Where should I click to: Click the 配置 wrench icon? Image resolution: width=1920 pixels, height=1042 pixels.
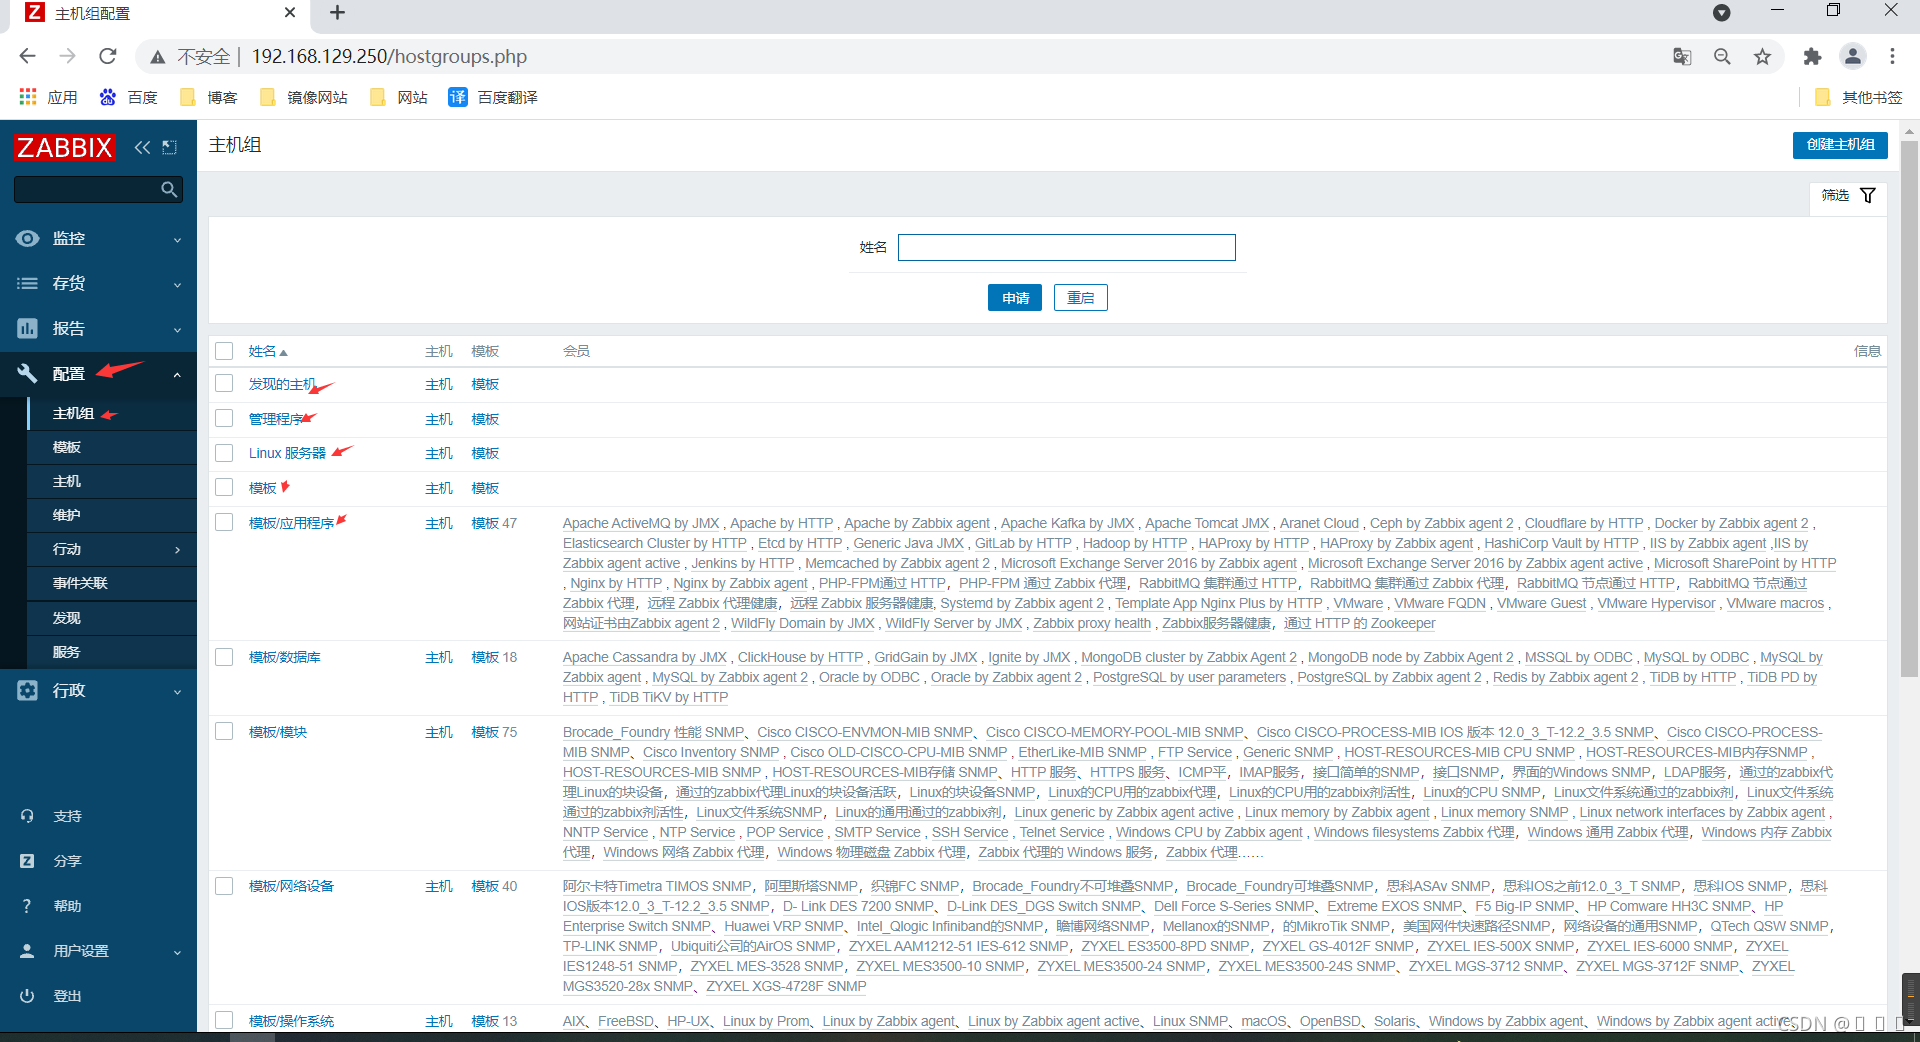click(x=28, y=373)
